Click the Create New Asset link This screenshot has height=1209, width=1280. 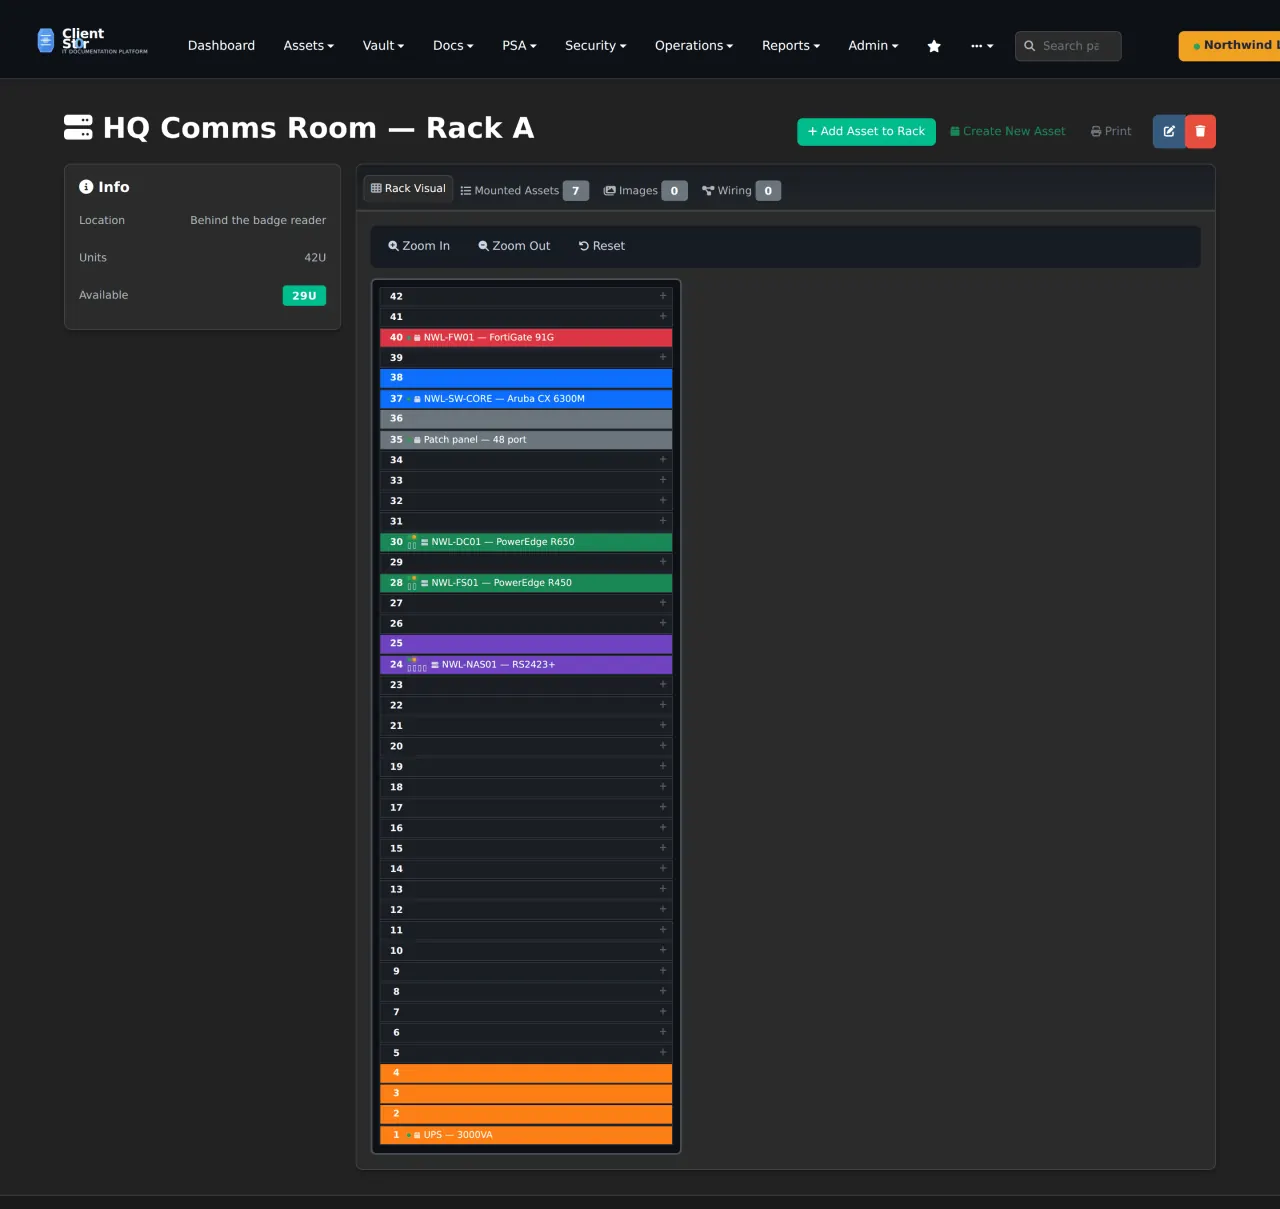pos(1007,132)
